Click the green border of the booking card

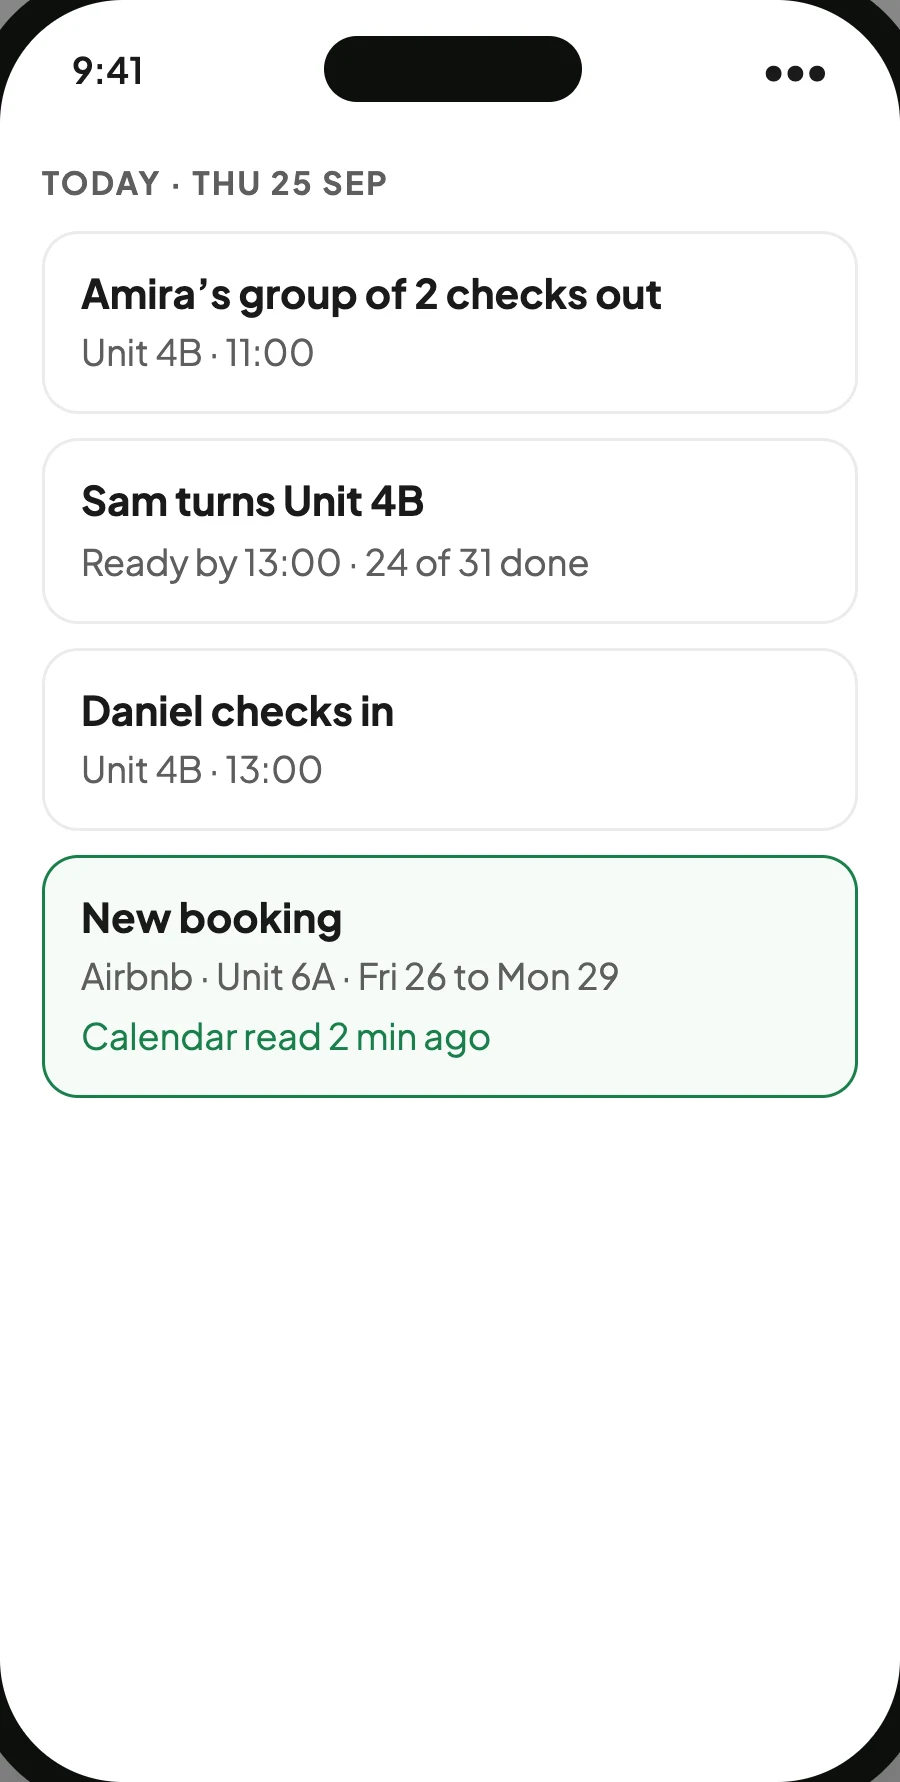450,857
